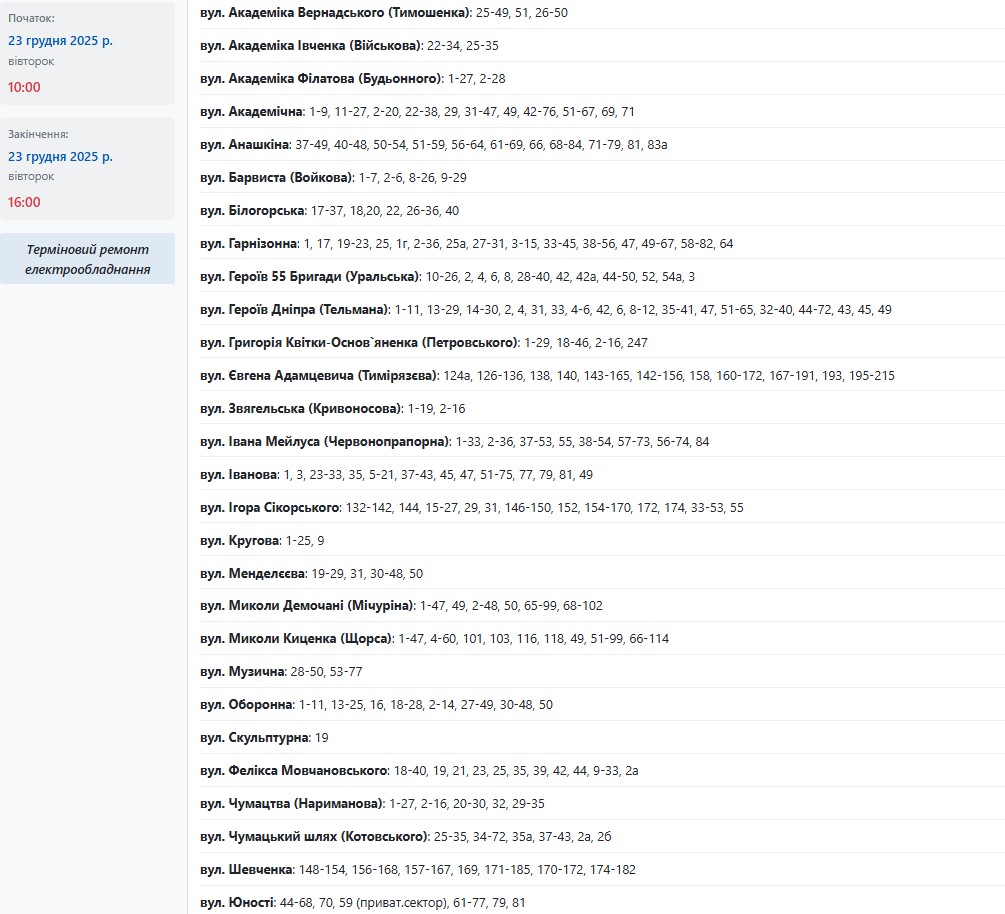Click the вул. Юності entry

[x=236, y=903]
